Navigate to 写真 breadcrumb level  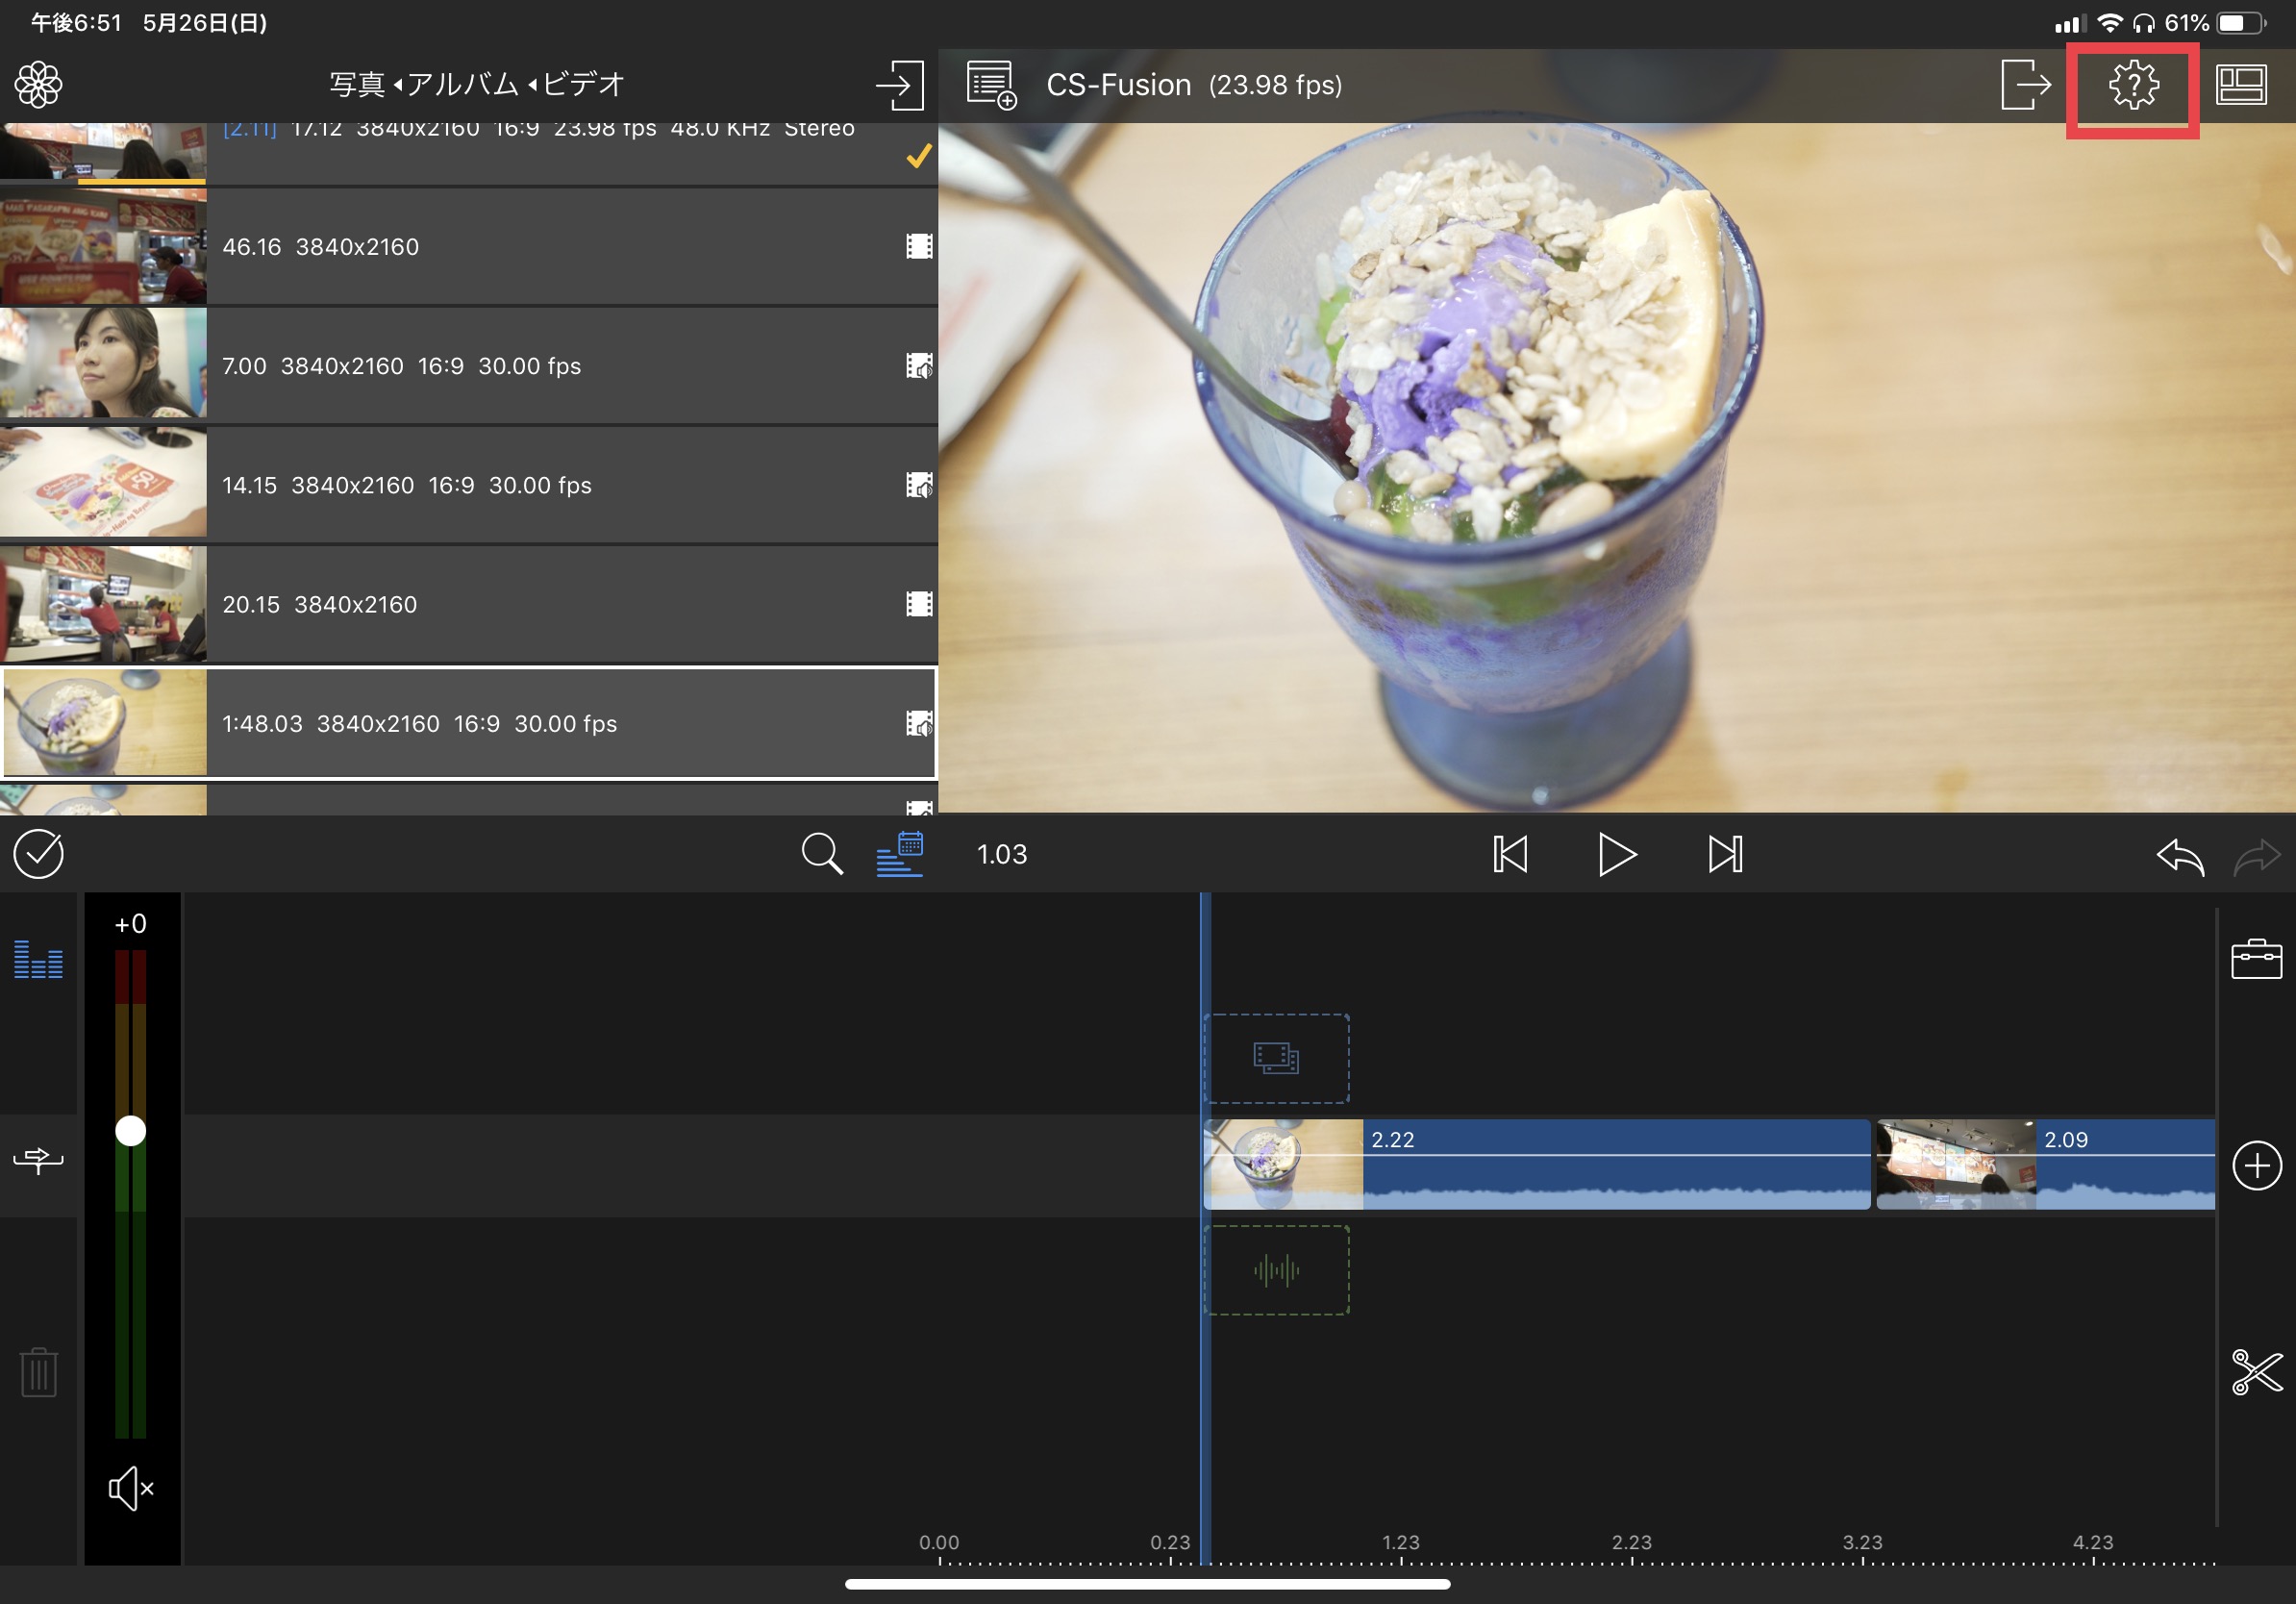(357, 84)
